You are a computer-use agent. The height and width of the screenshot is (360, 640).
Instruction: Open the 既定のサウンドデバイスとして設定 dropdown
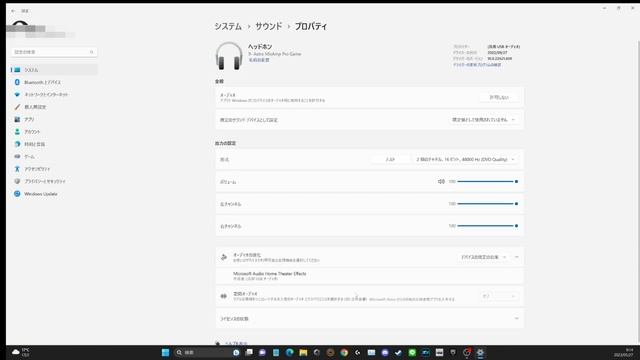pyautogui.click(x=484, y=120)
